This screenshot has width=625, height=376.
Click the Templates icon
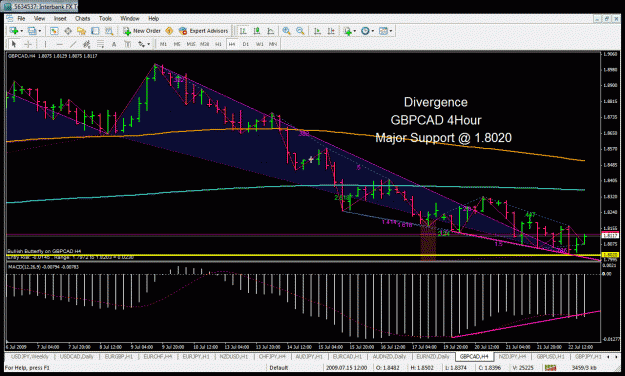tap(383, 31)
